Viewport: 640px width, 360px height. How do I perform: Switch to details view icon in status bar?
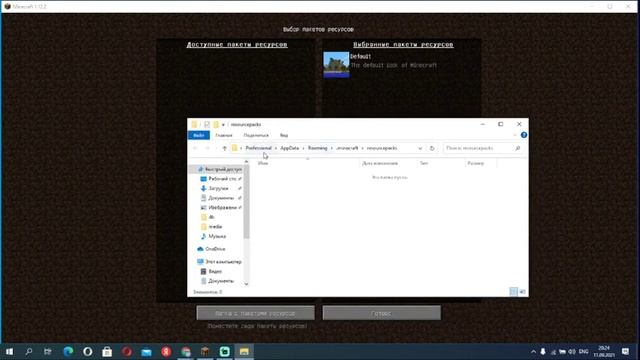coord(513,292)
